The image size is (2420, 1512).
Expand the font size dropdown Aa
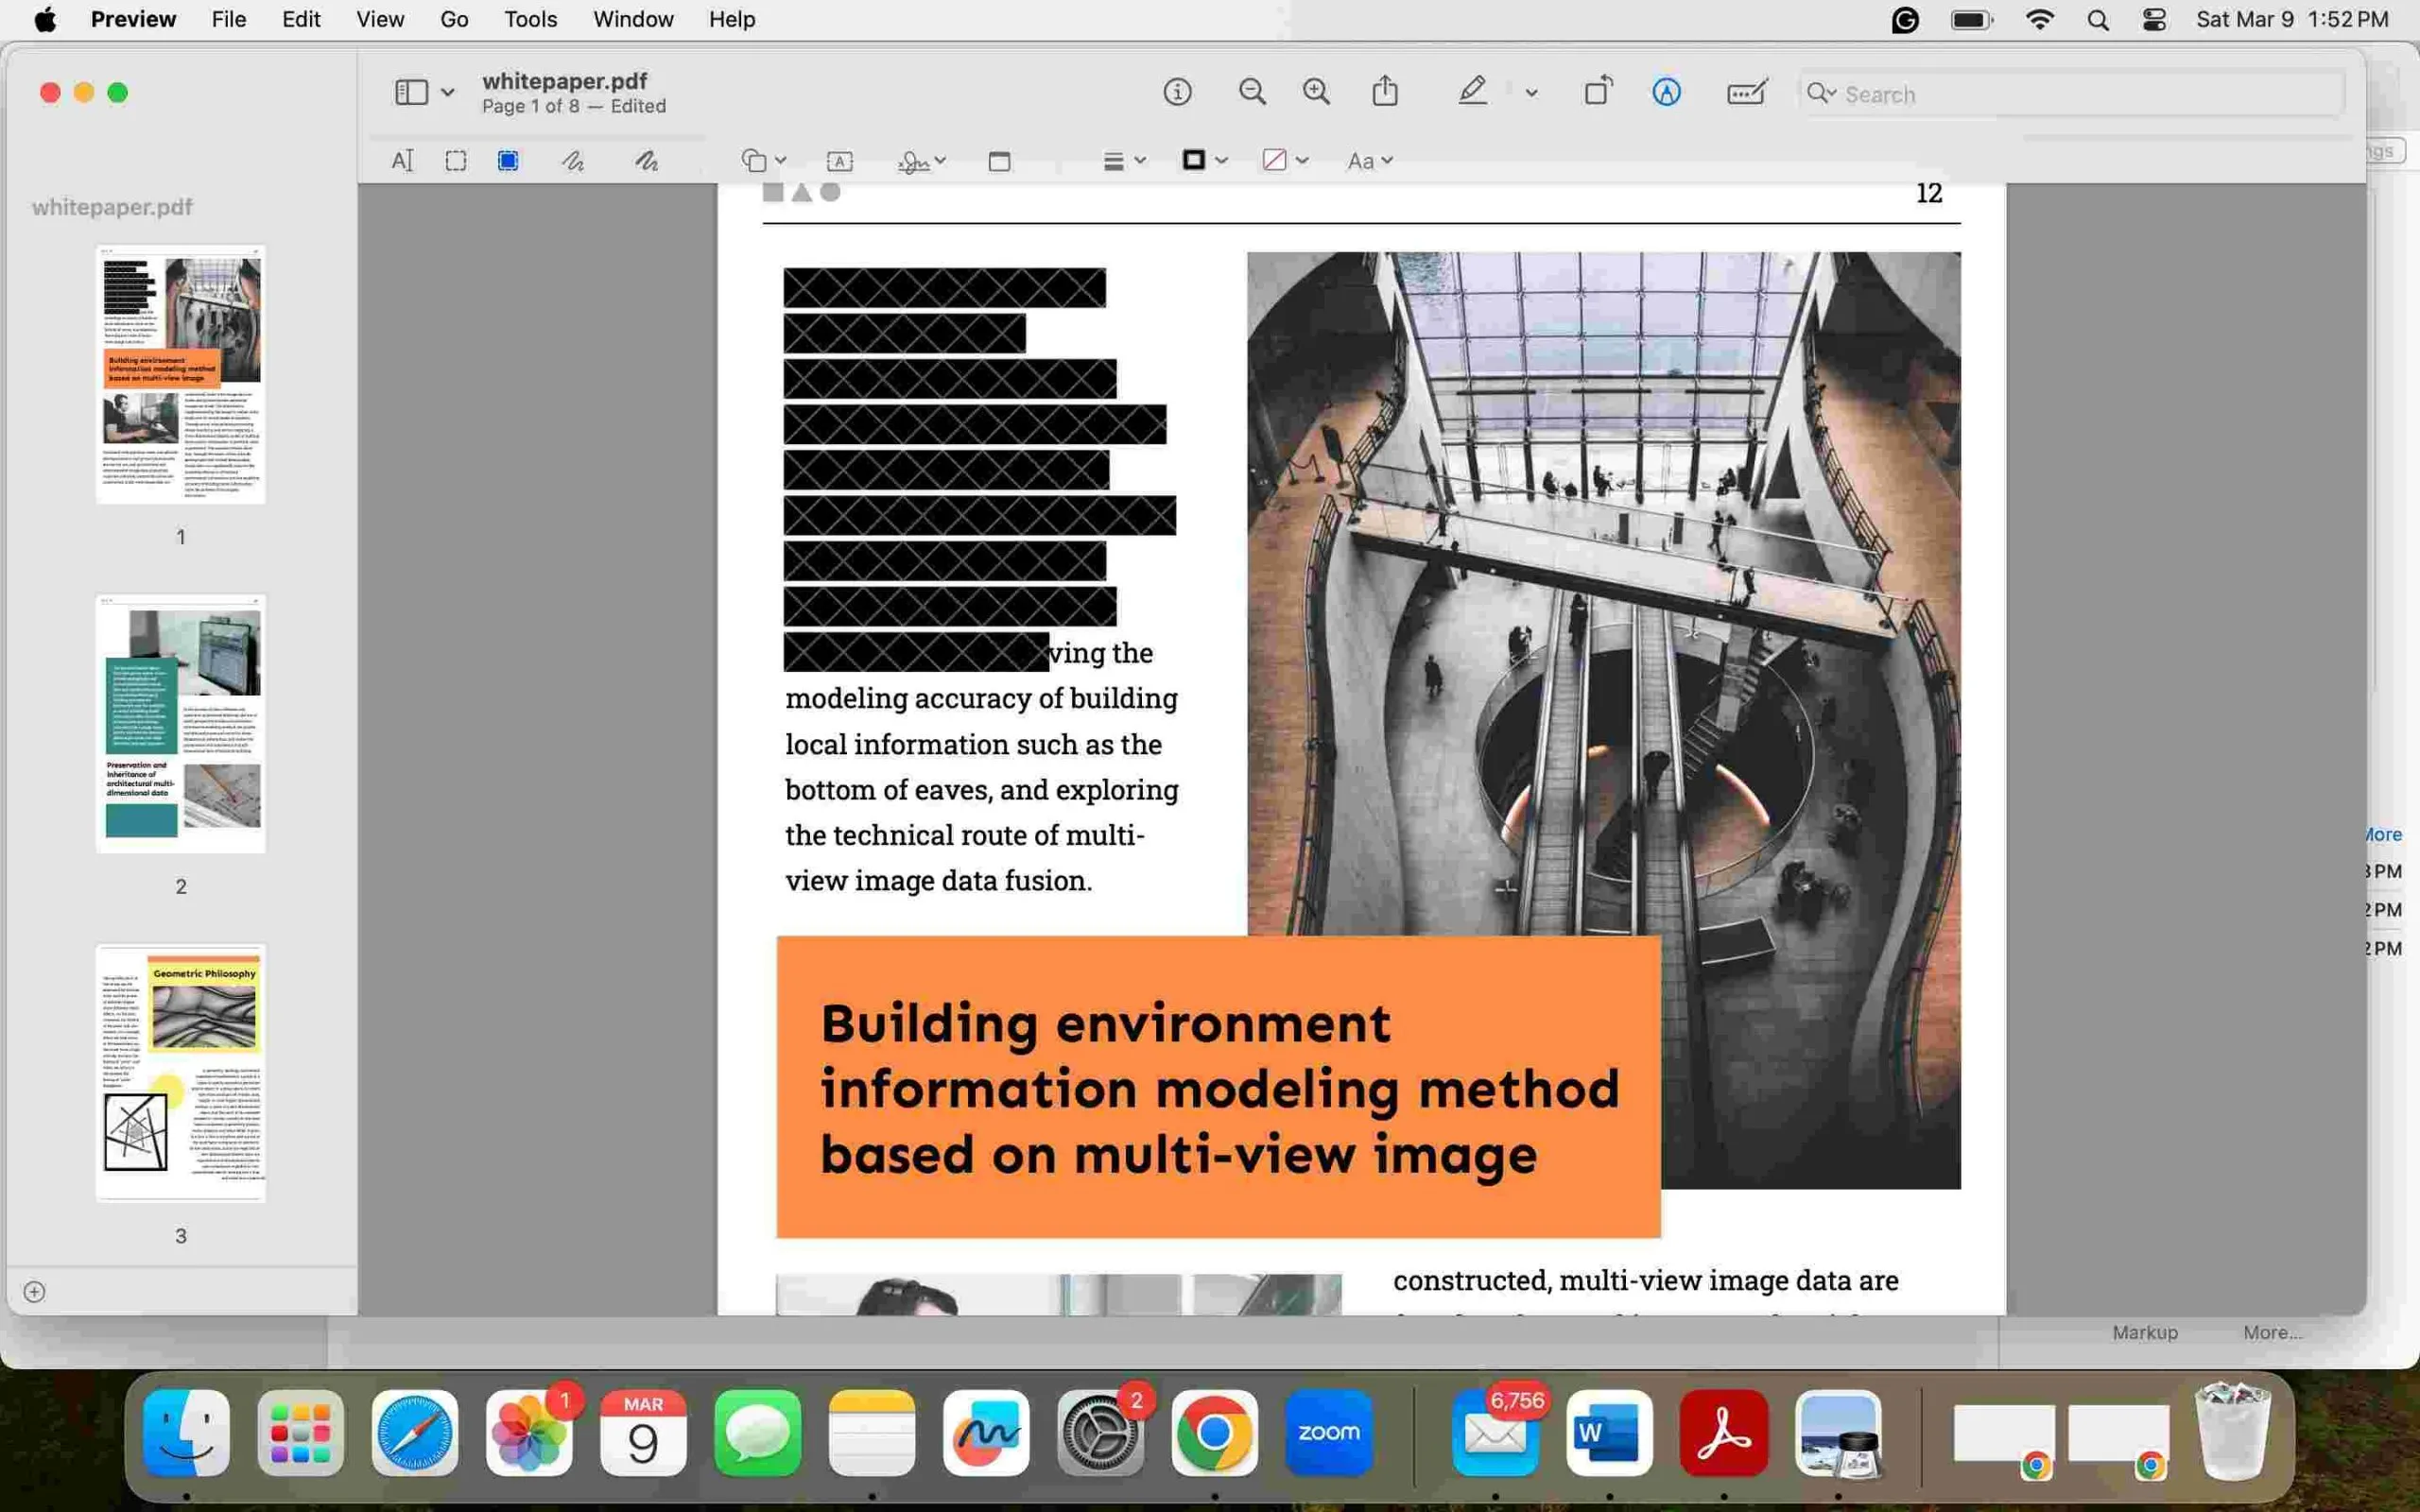point(1371,161)
